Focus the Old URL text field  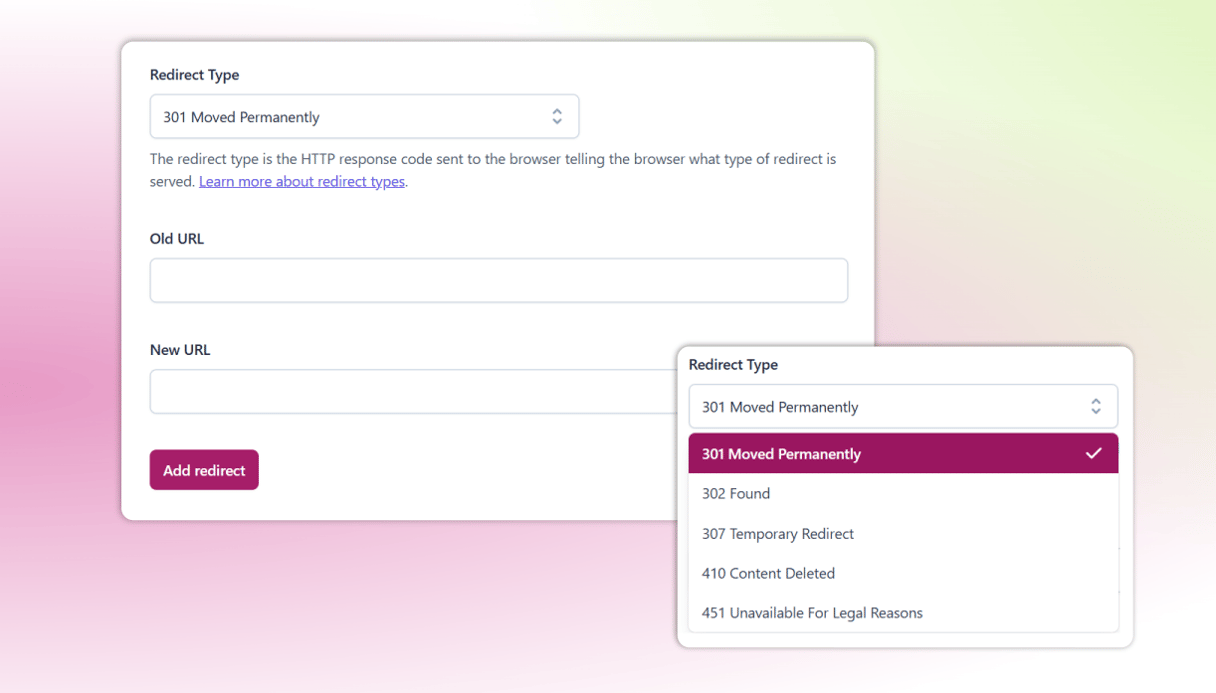point(498,281)
